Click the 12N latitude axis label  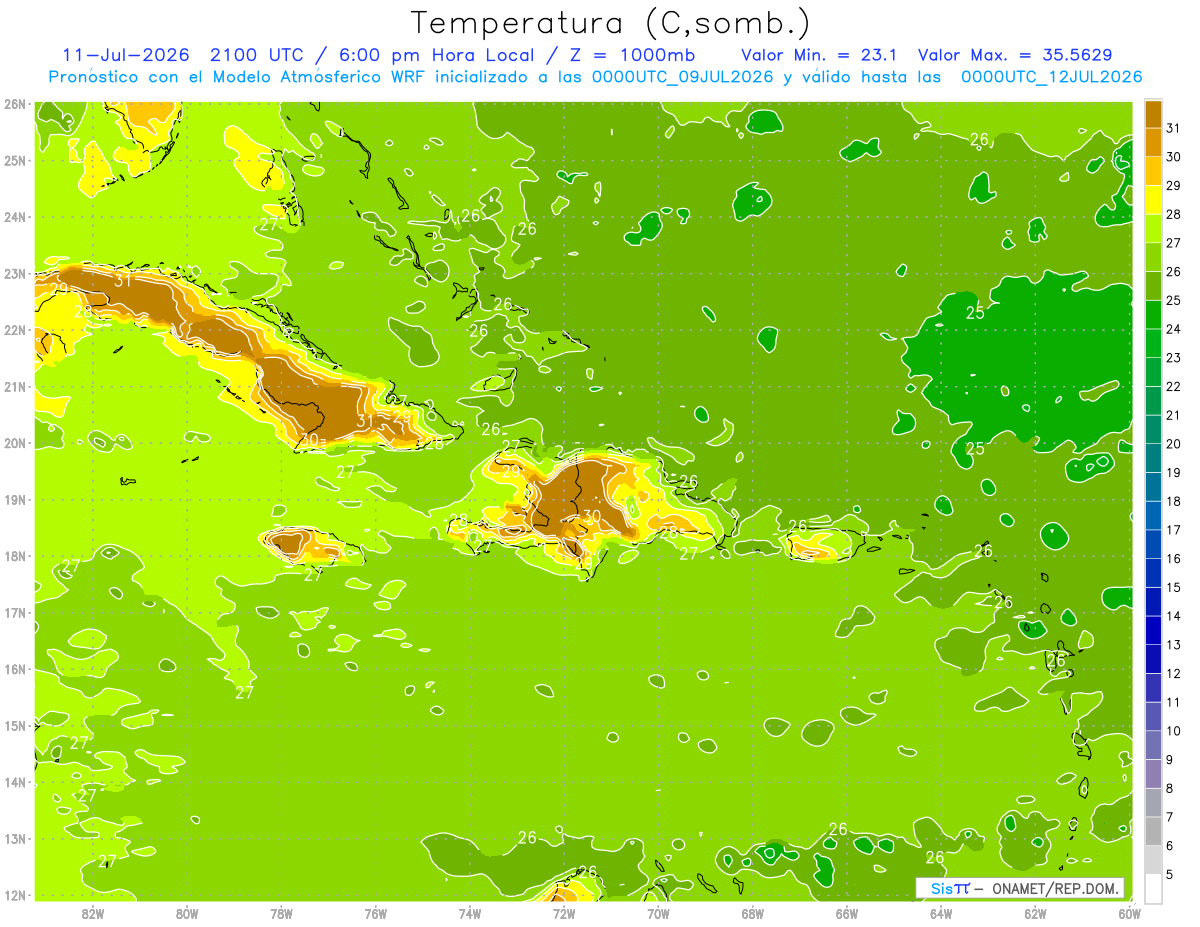coord(15,895)
